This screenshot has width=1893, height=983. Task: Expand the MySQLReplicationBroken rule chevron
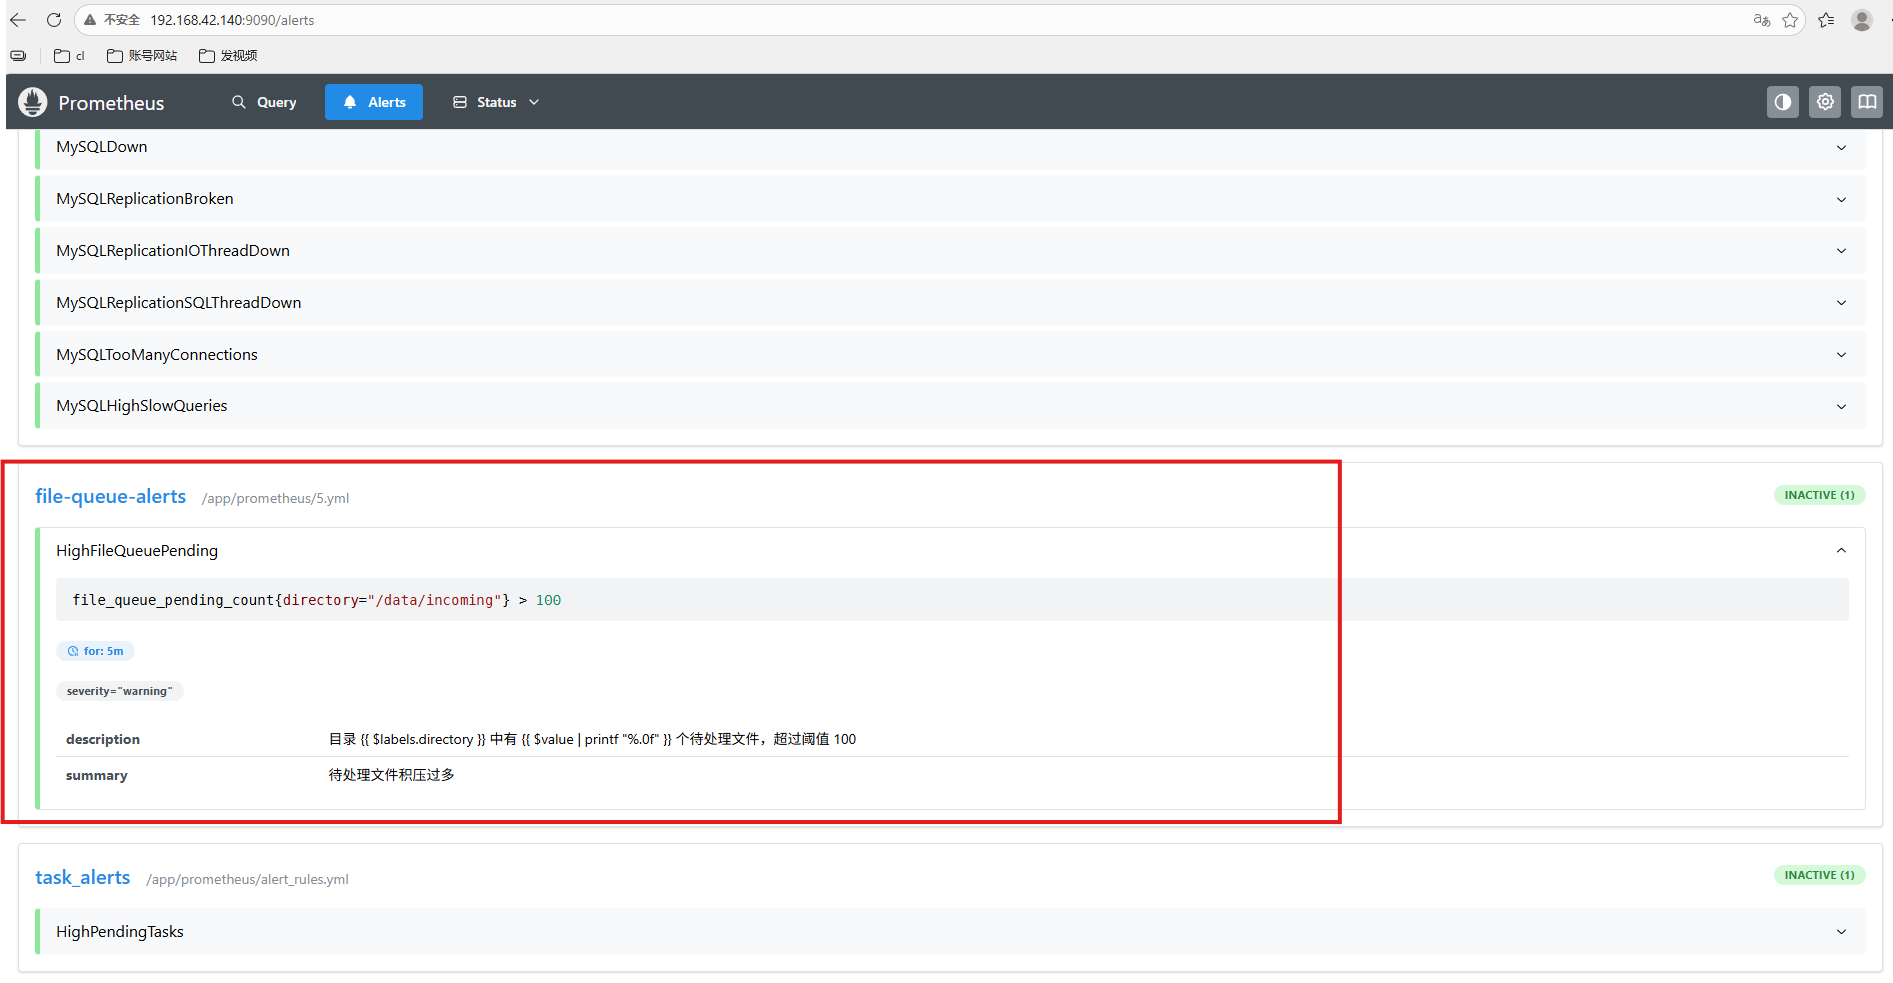pyautogui.click(x=1841, y=199)
